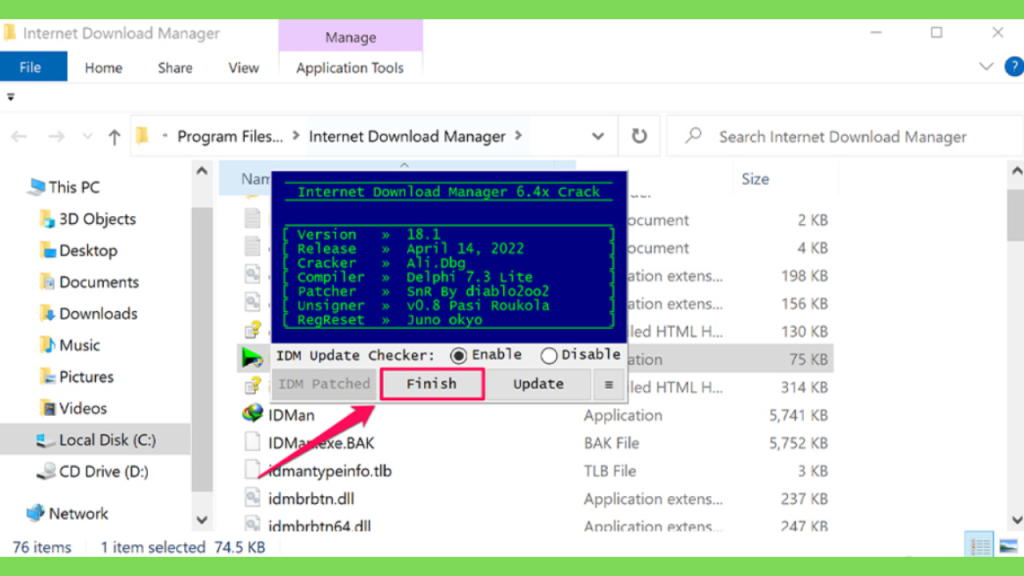Switch to the View ribbon tab

(x=244, y=68)
